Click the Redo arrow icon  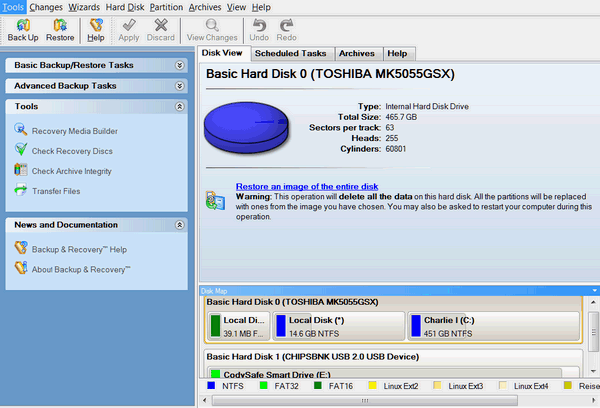pos(286,25)
